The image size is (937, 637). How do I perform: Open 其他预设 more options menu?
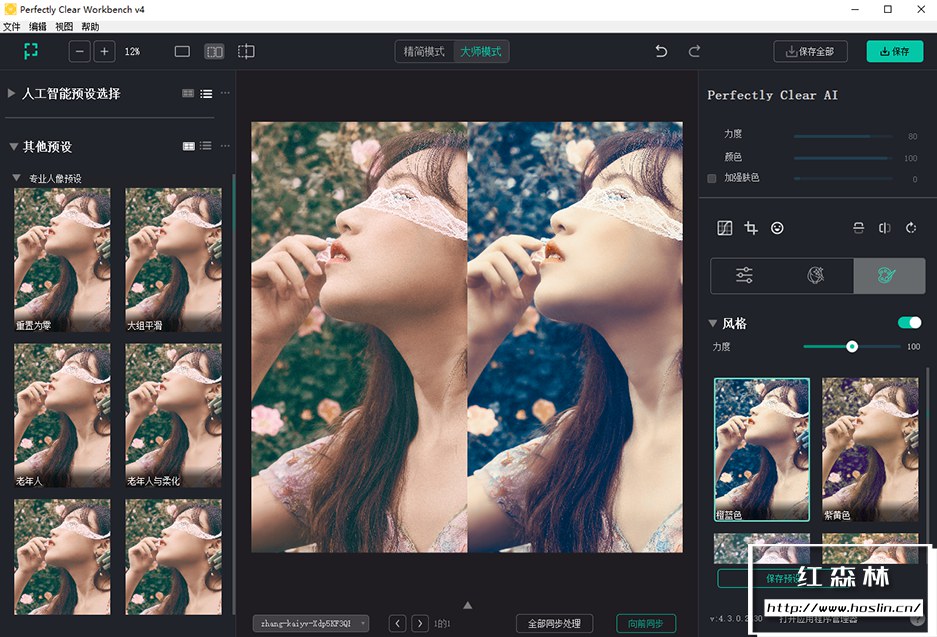tap(225, 146)
